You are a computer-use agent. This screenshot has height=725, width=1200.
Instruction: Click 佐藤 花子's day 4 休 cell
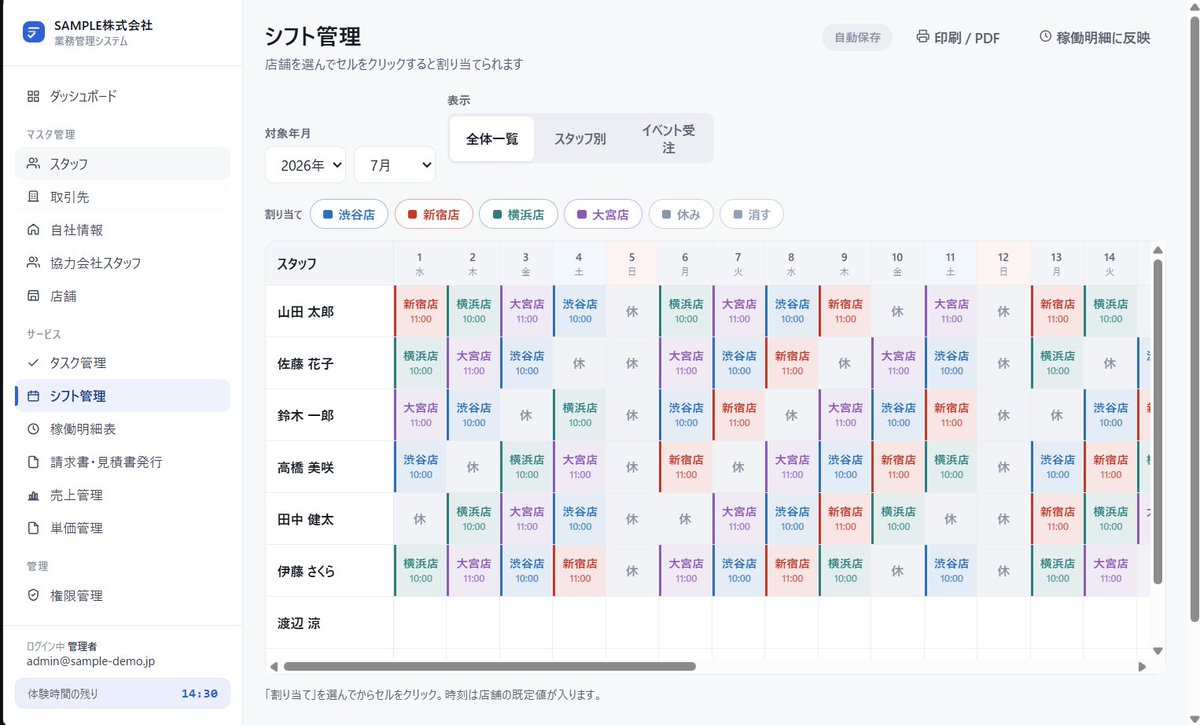point(579,363)
